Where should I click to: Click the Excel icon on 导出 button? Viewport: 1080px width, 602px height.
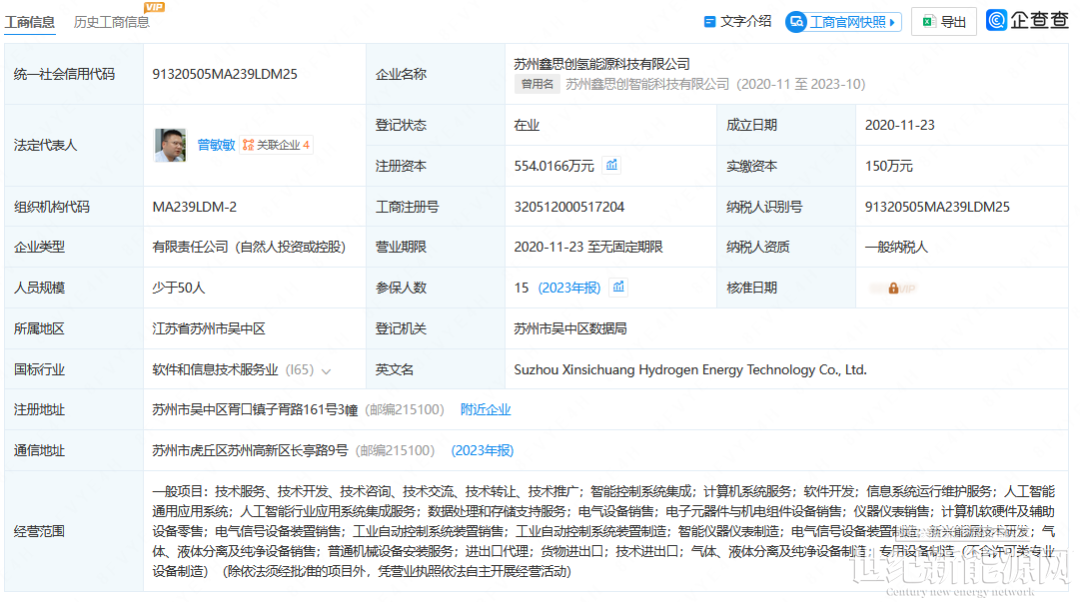tap(928, 22)
